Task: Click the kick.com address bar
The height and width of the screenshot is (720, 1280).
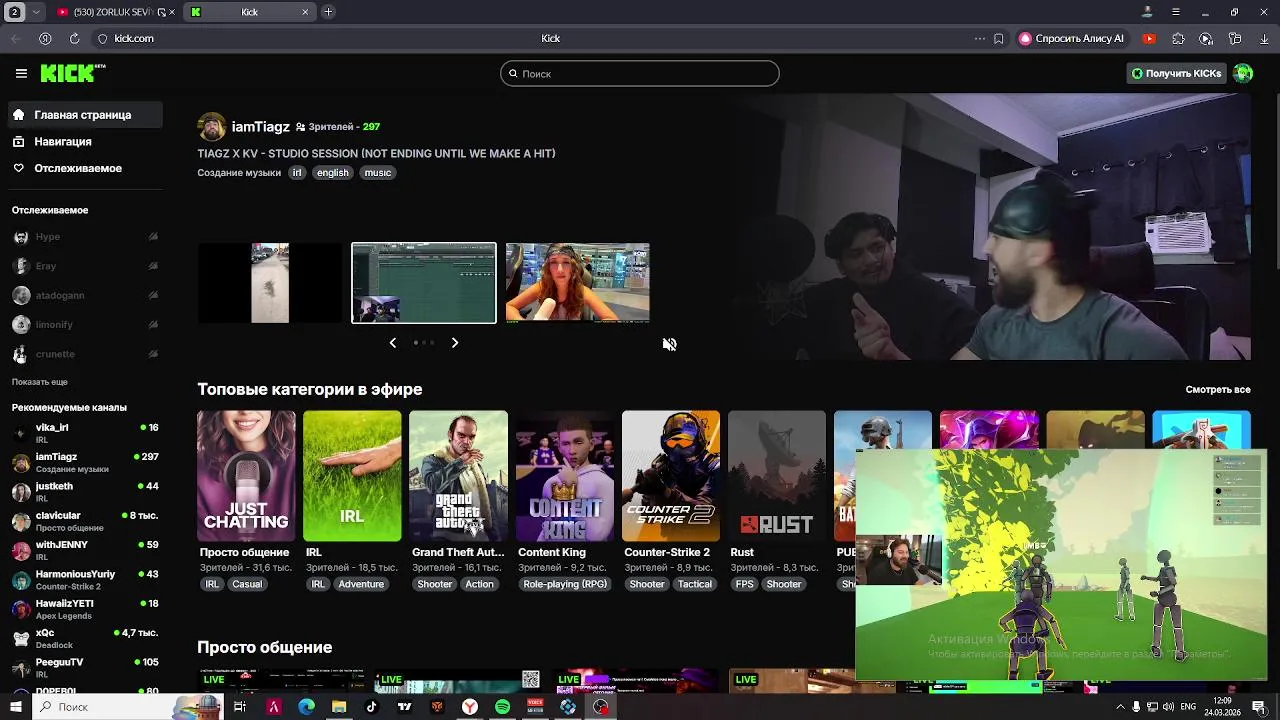Action: [x=134, y=38]
